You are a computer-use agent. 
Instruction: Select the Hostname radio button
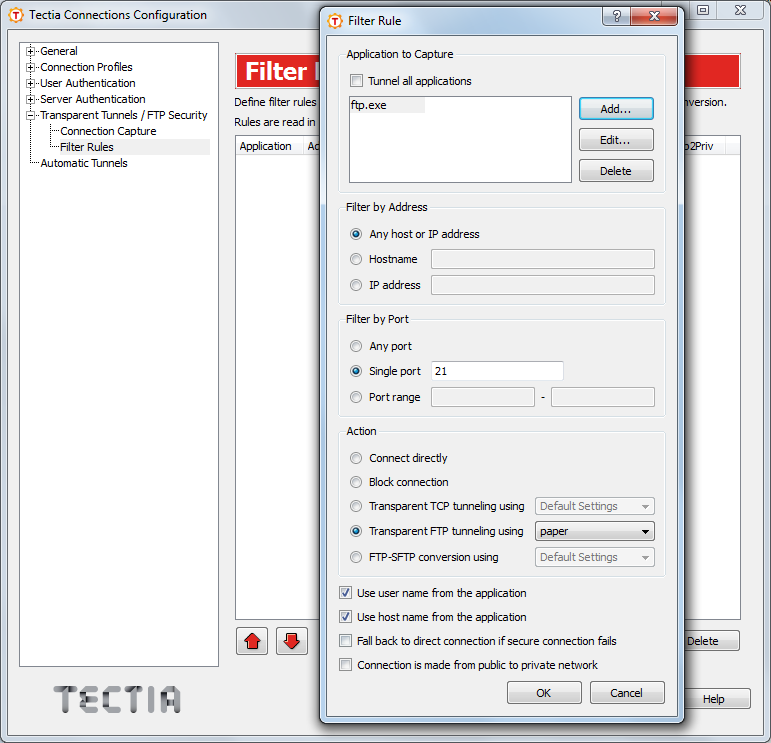[356, 259]
